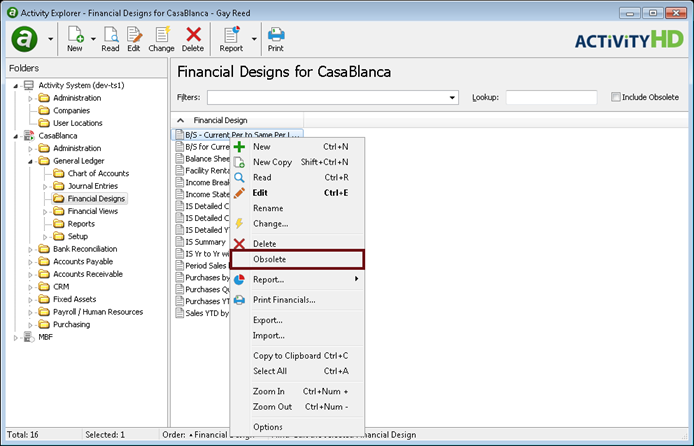Viewport: 694px width, 446px height.
Task: Open the Accounts Receivable folder
Action: (x=88, y=274)
